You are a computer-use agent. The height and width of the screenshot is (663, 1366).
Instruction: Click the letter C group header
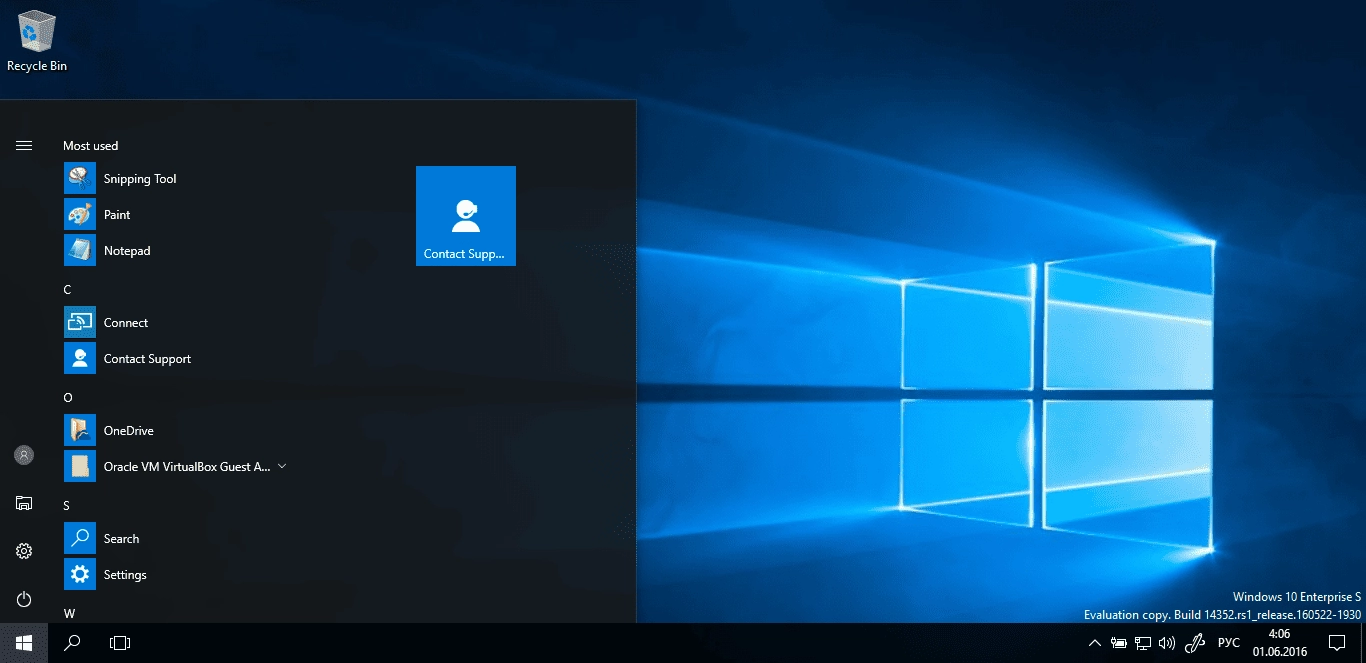coord(67,290)
